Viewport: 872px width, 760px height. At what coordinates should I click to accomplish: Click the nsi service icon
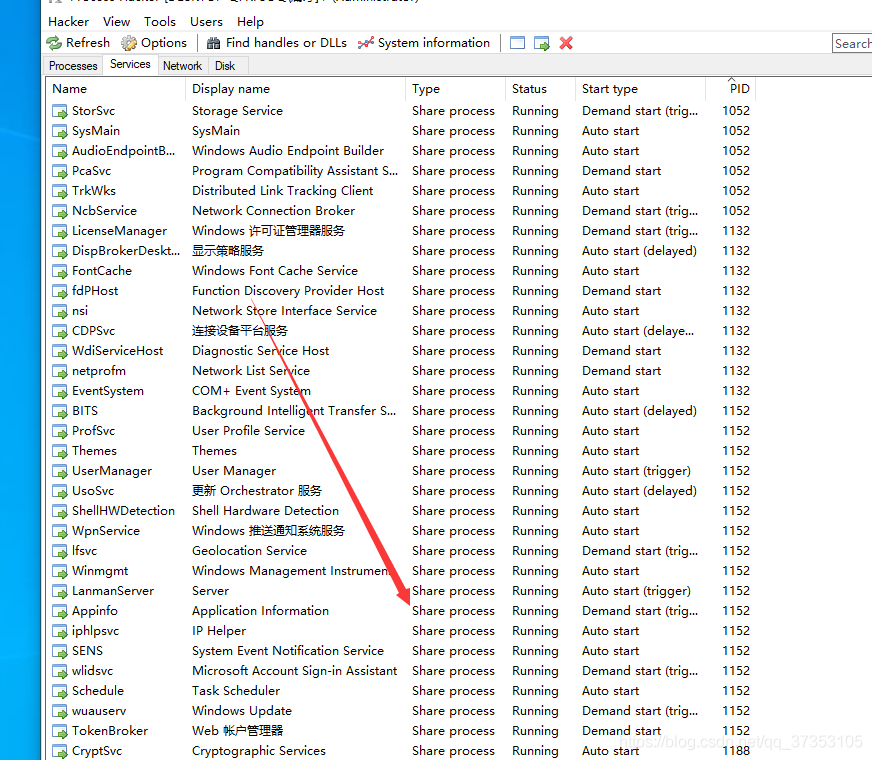pos(60,311)
